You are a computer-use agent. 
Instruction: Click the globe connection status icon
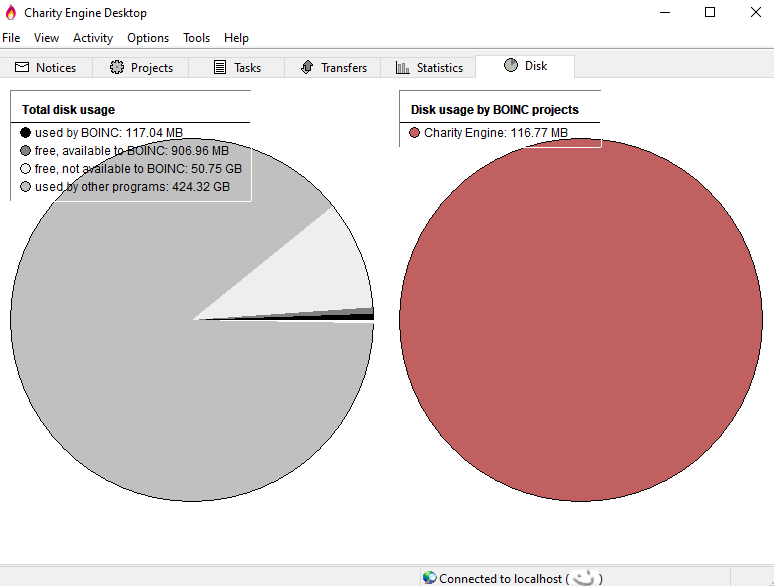[x=429, y=578]
